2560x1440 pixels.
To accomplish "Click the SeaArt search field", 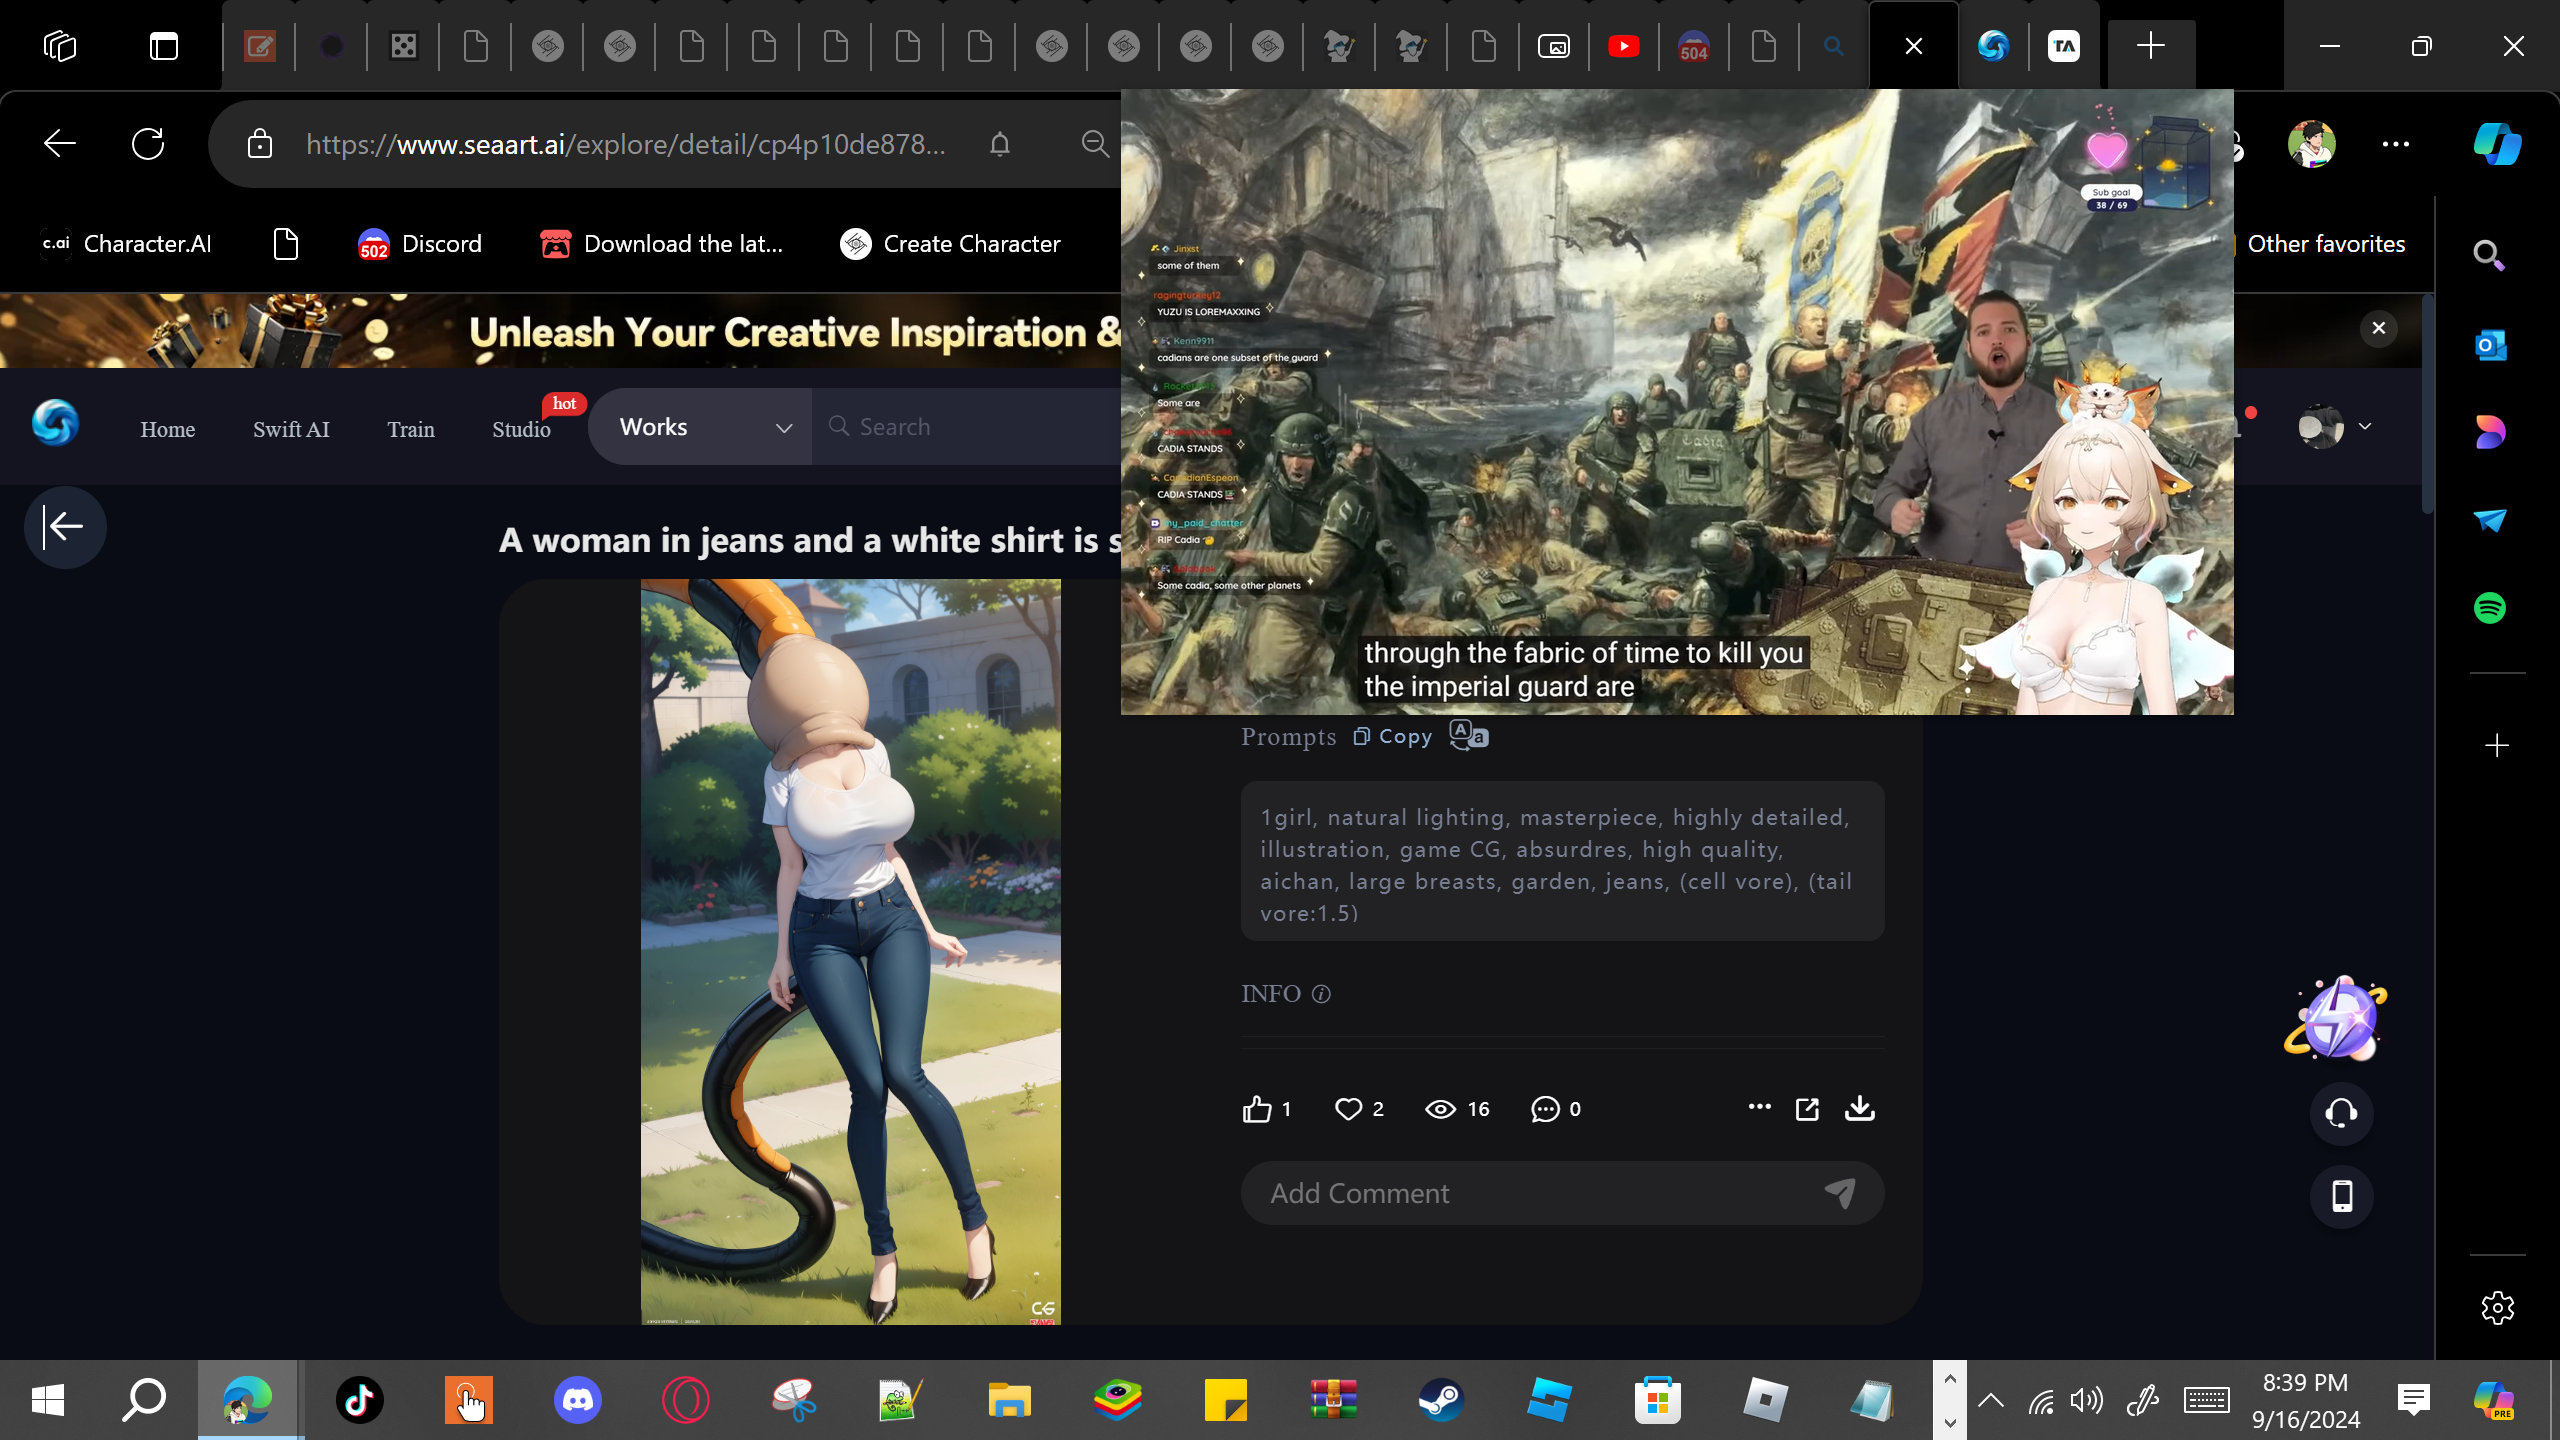I will 965,427.
